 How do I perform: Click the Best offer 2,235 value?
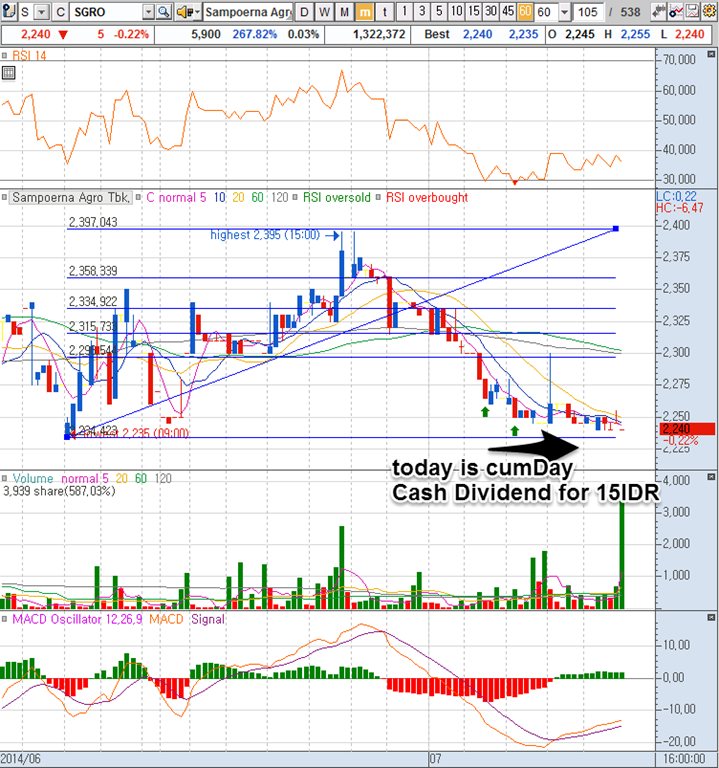pos(523,34)
